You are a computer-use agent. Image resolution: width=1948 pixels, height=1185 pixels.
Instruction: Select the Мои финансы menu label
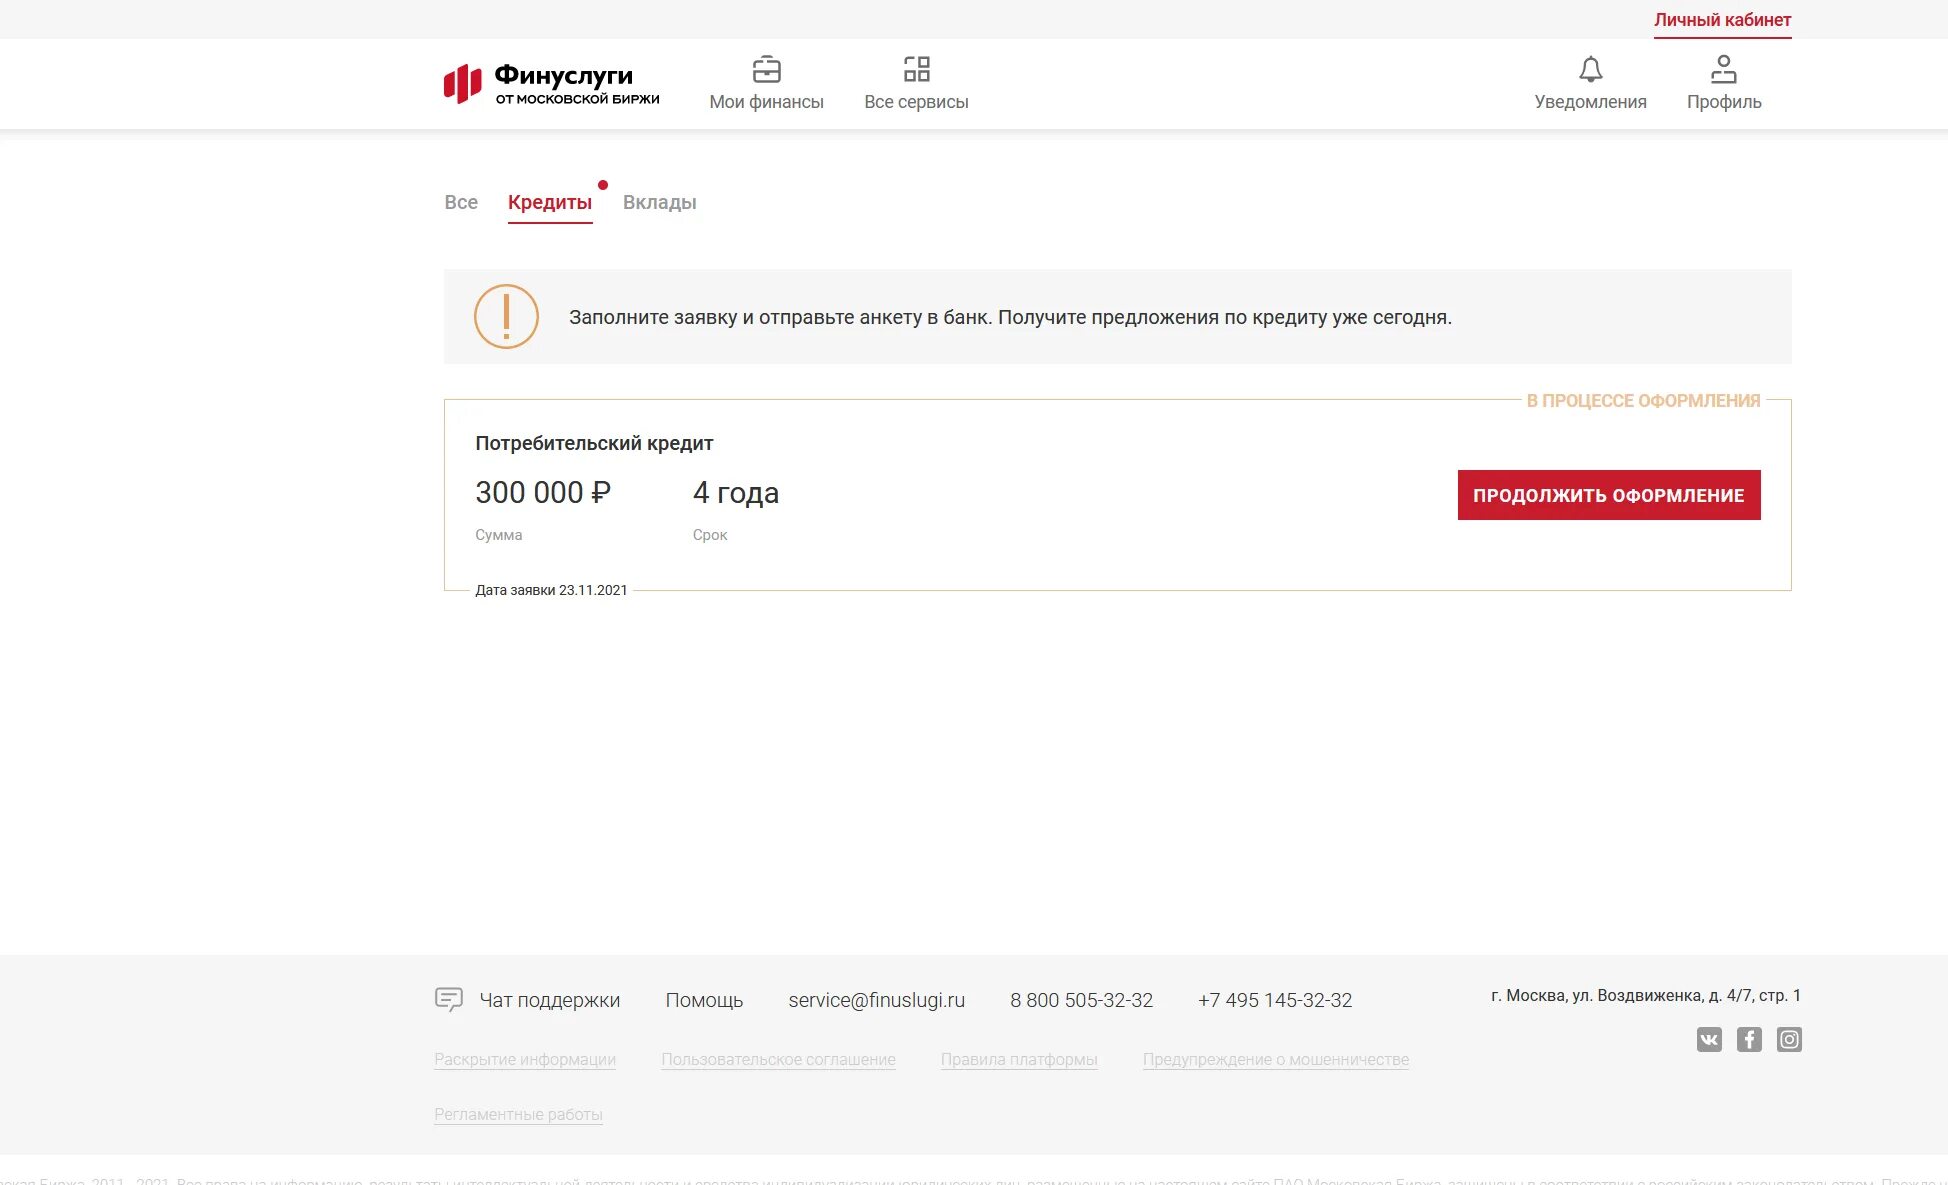coord(766,102)
